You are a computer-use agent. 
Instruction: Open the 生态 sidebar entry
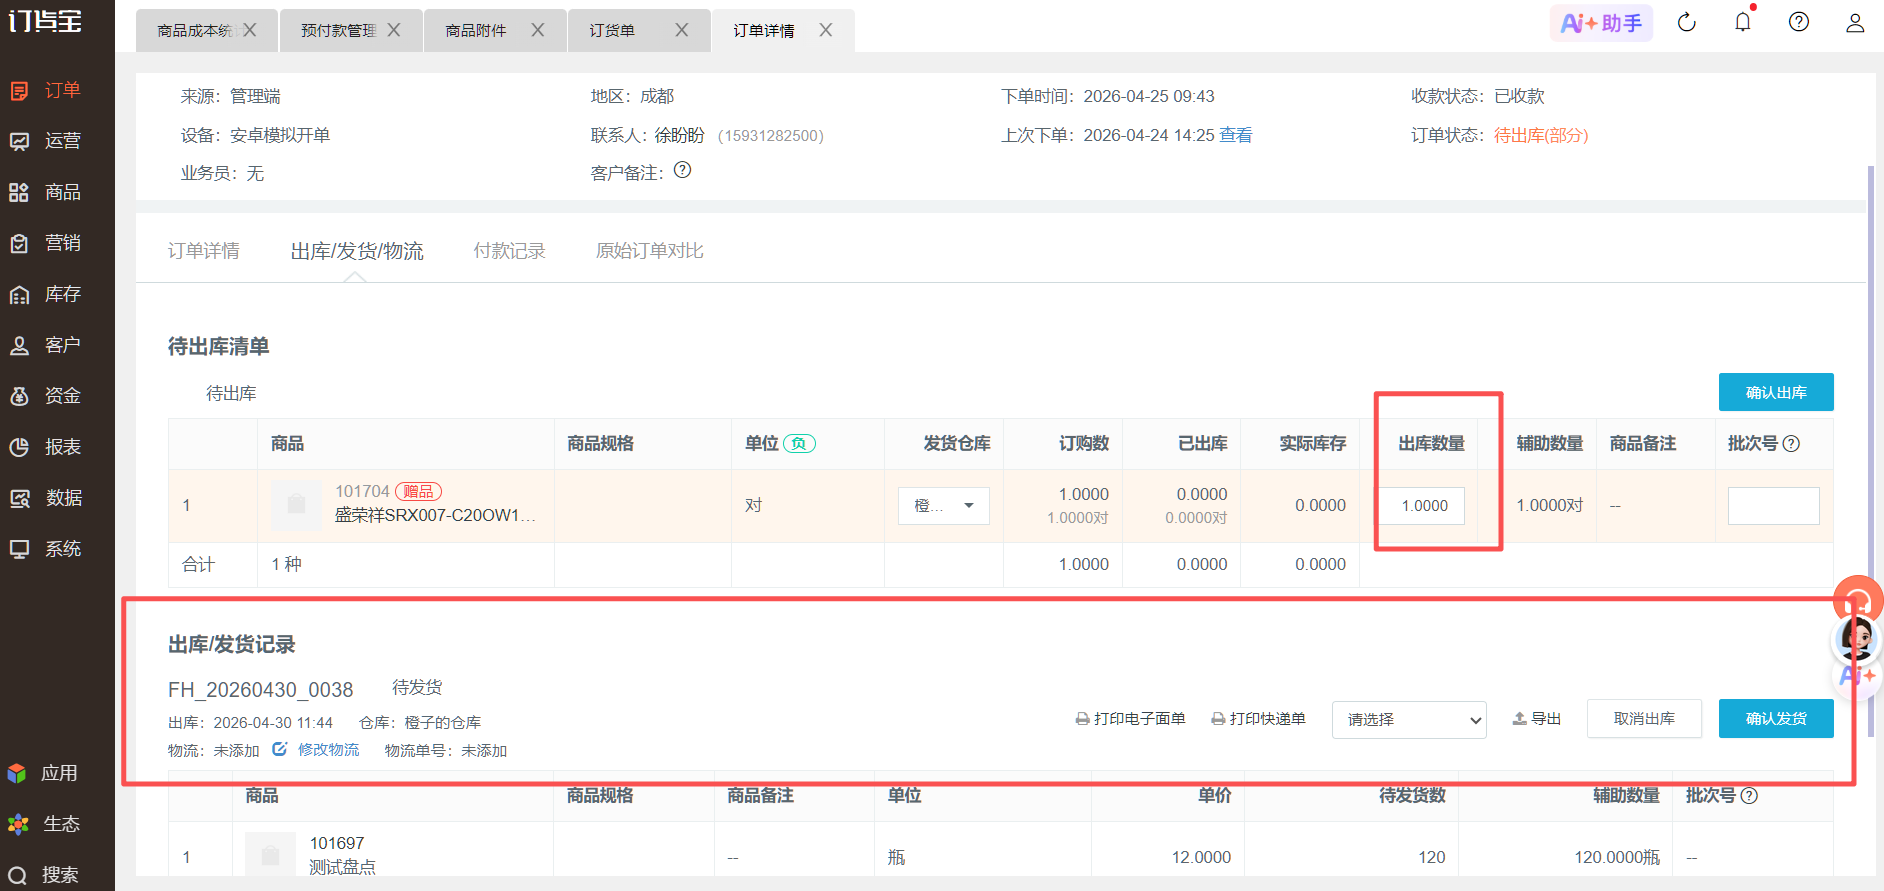click(x=43, y=824)
